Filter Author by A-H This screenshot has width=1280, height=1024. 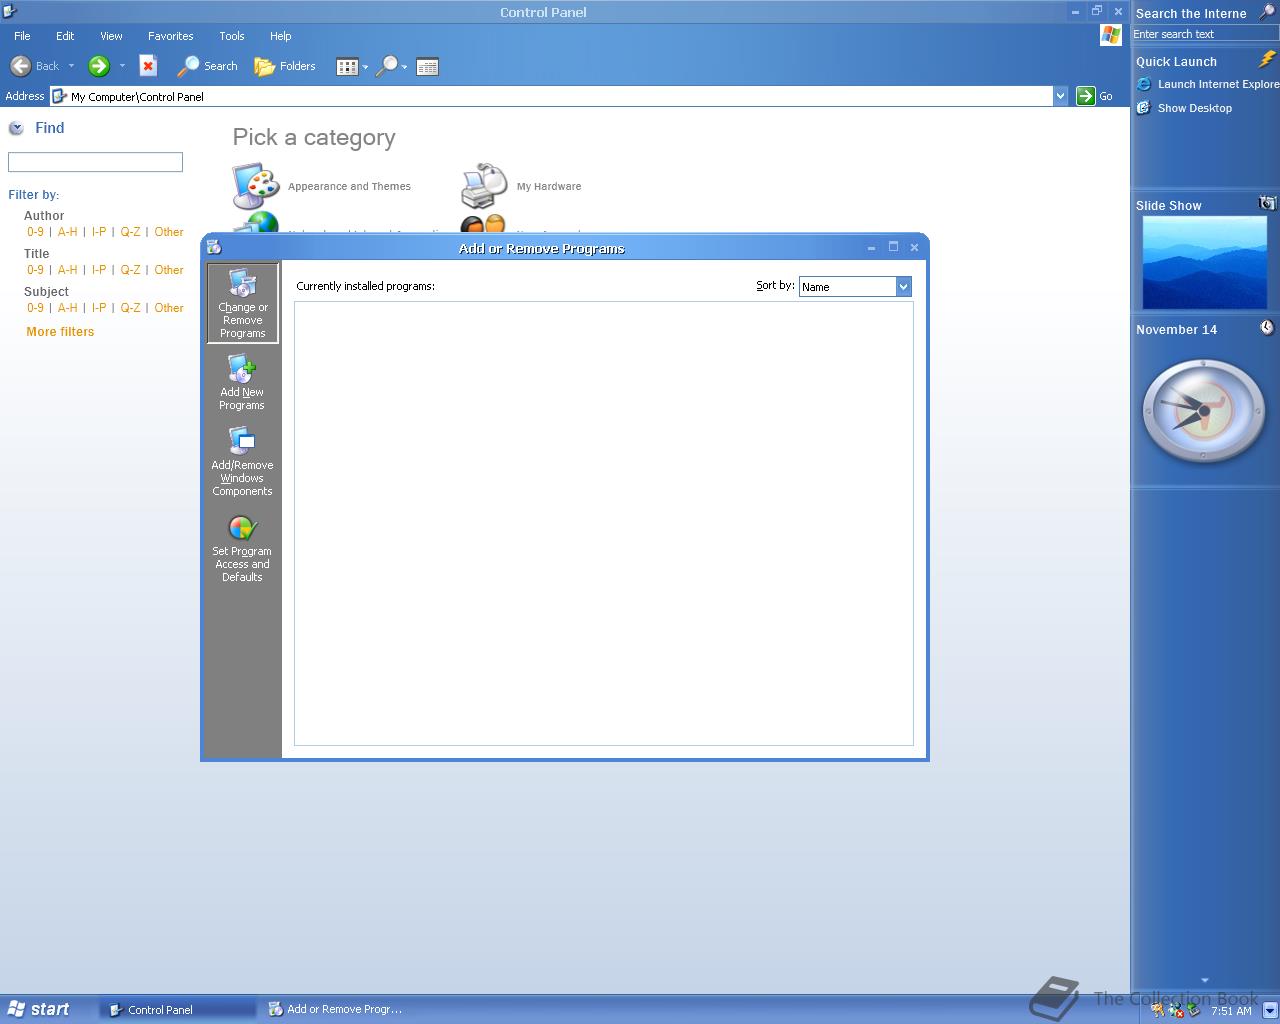point(67,232)
